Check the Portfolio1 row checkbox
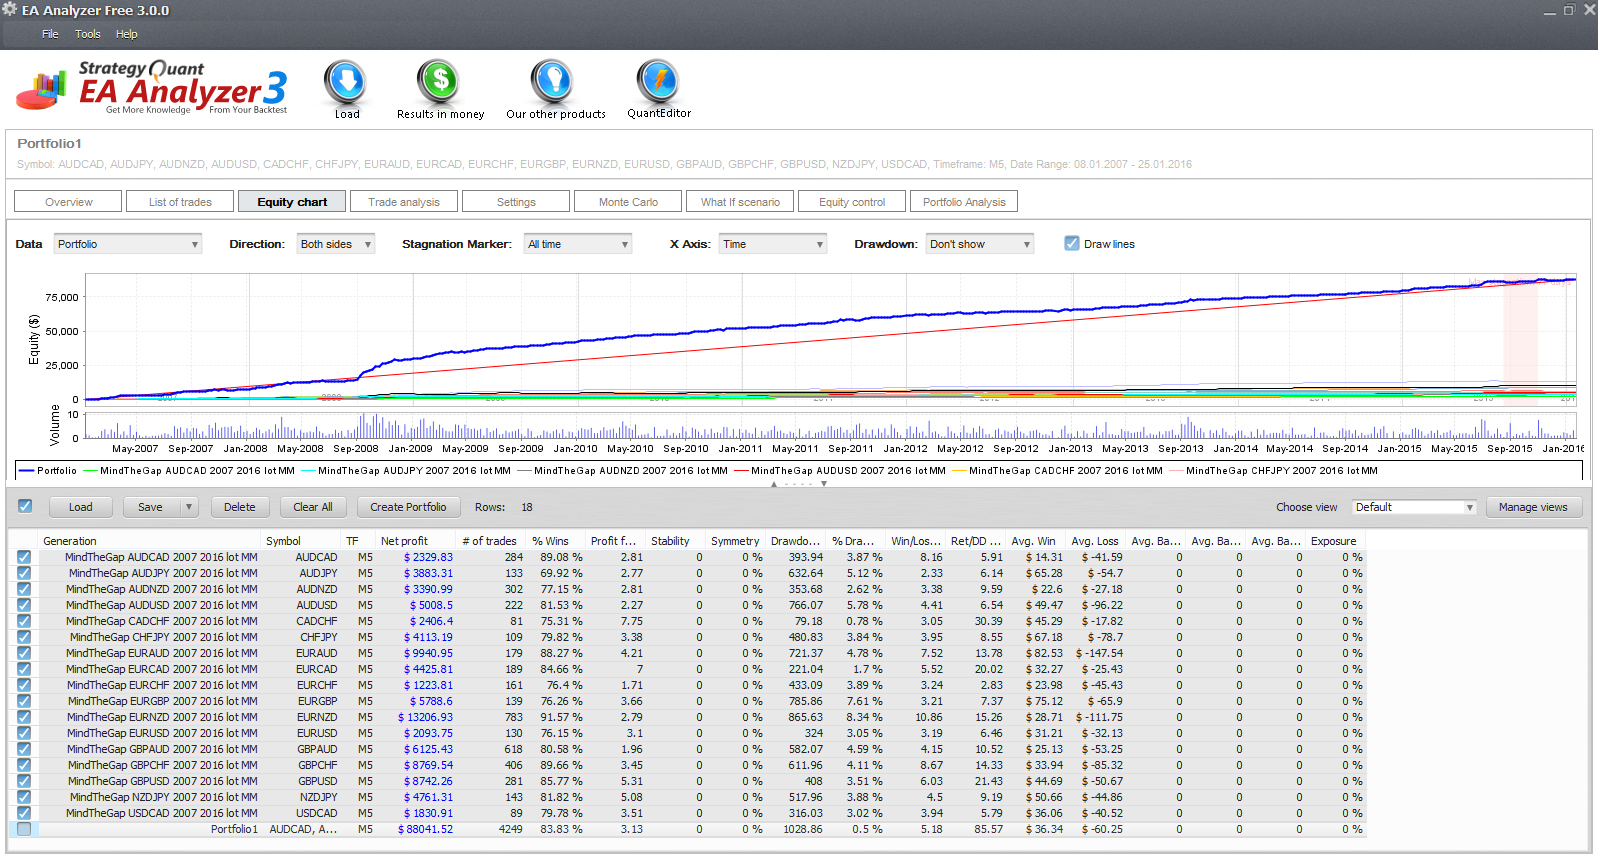 click(24, 829)
